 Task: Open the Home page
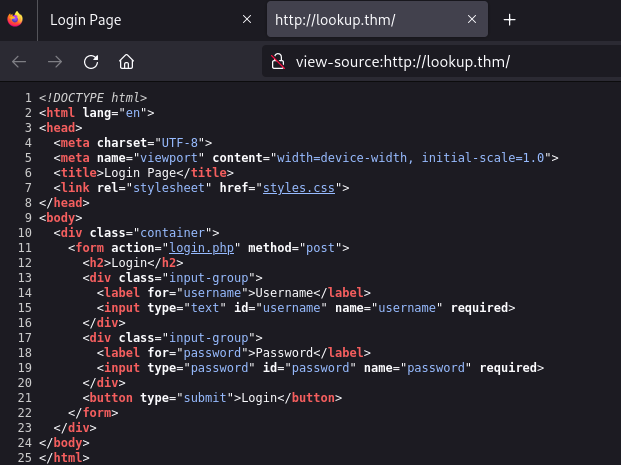[x=126, y=62]
